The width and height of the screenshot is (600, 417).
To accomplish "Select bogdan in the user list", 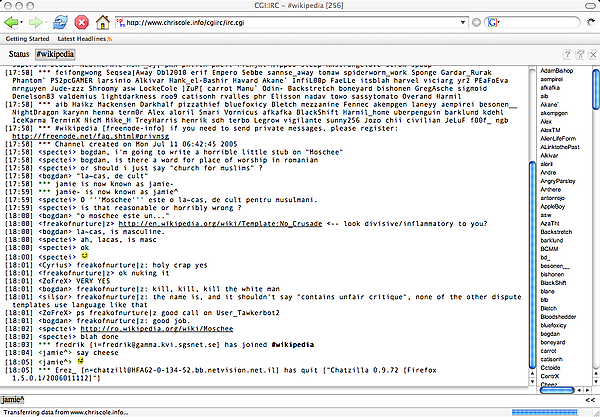I will [550, 334].
